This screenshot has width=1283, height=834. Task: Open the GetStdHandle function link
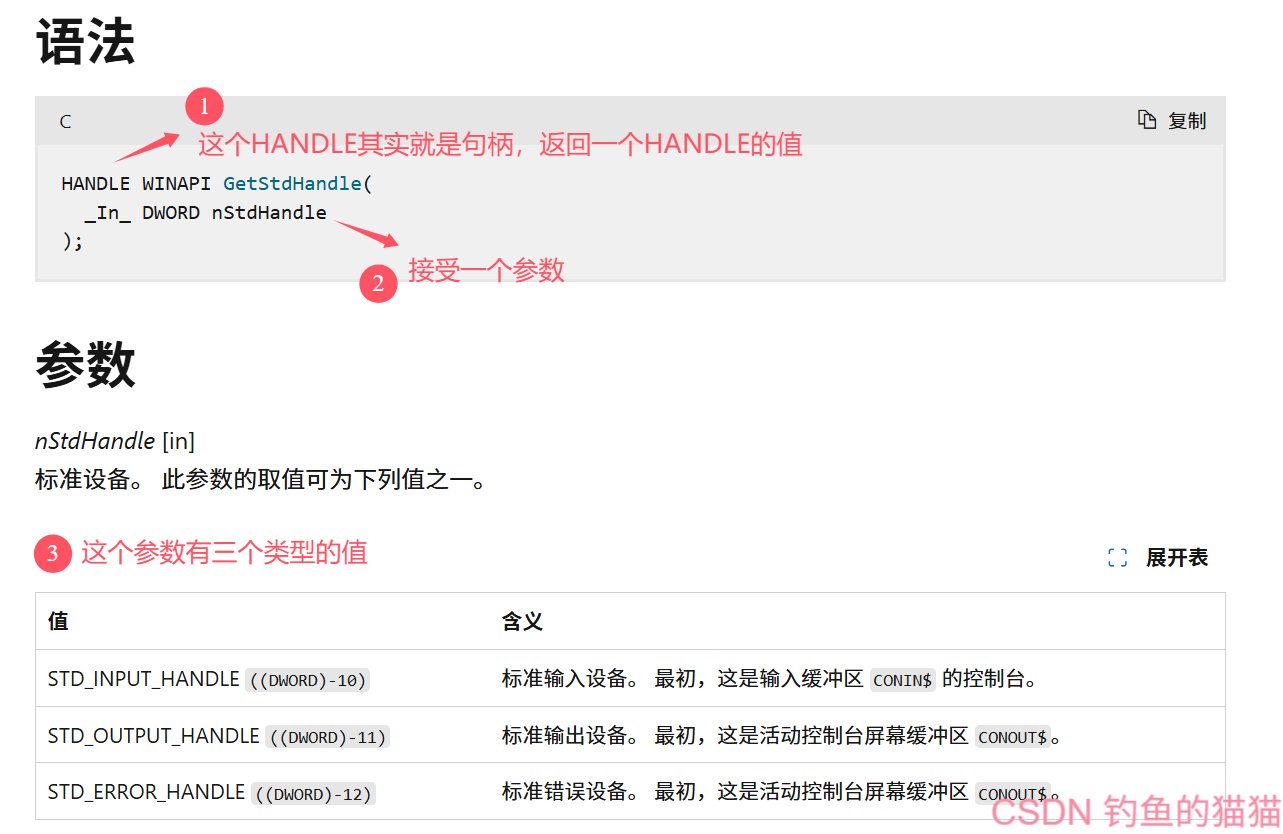click(293, 183)
